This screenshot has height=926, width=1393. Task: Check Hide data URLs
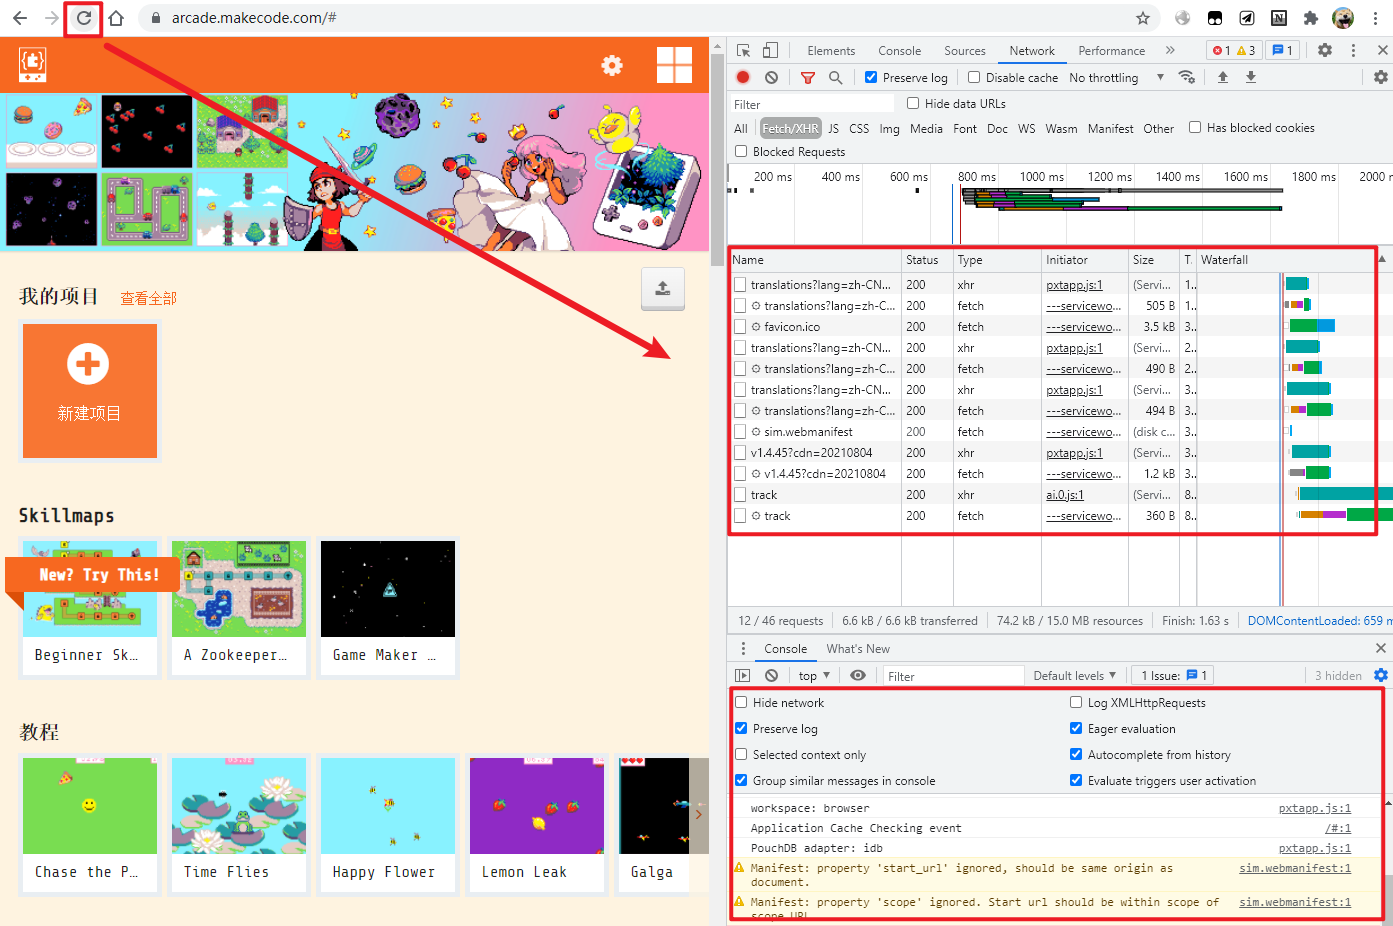tap(913, 103)
